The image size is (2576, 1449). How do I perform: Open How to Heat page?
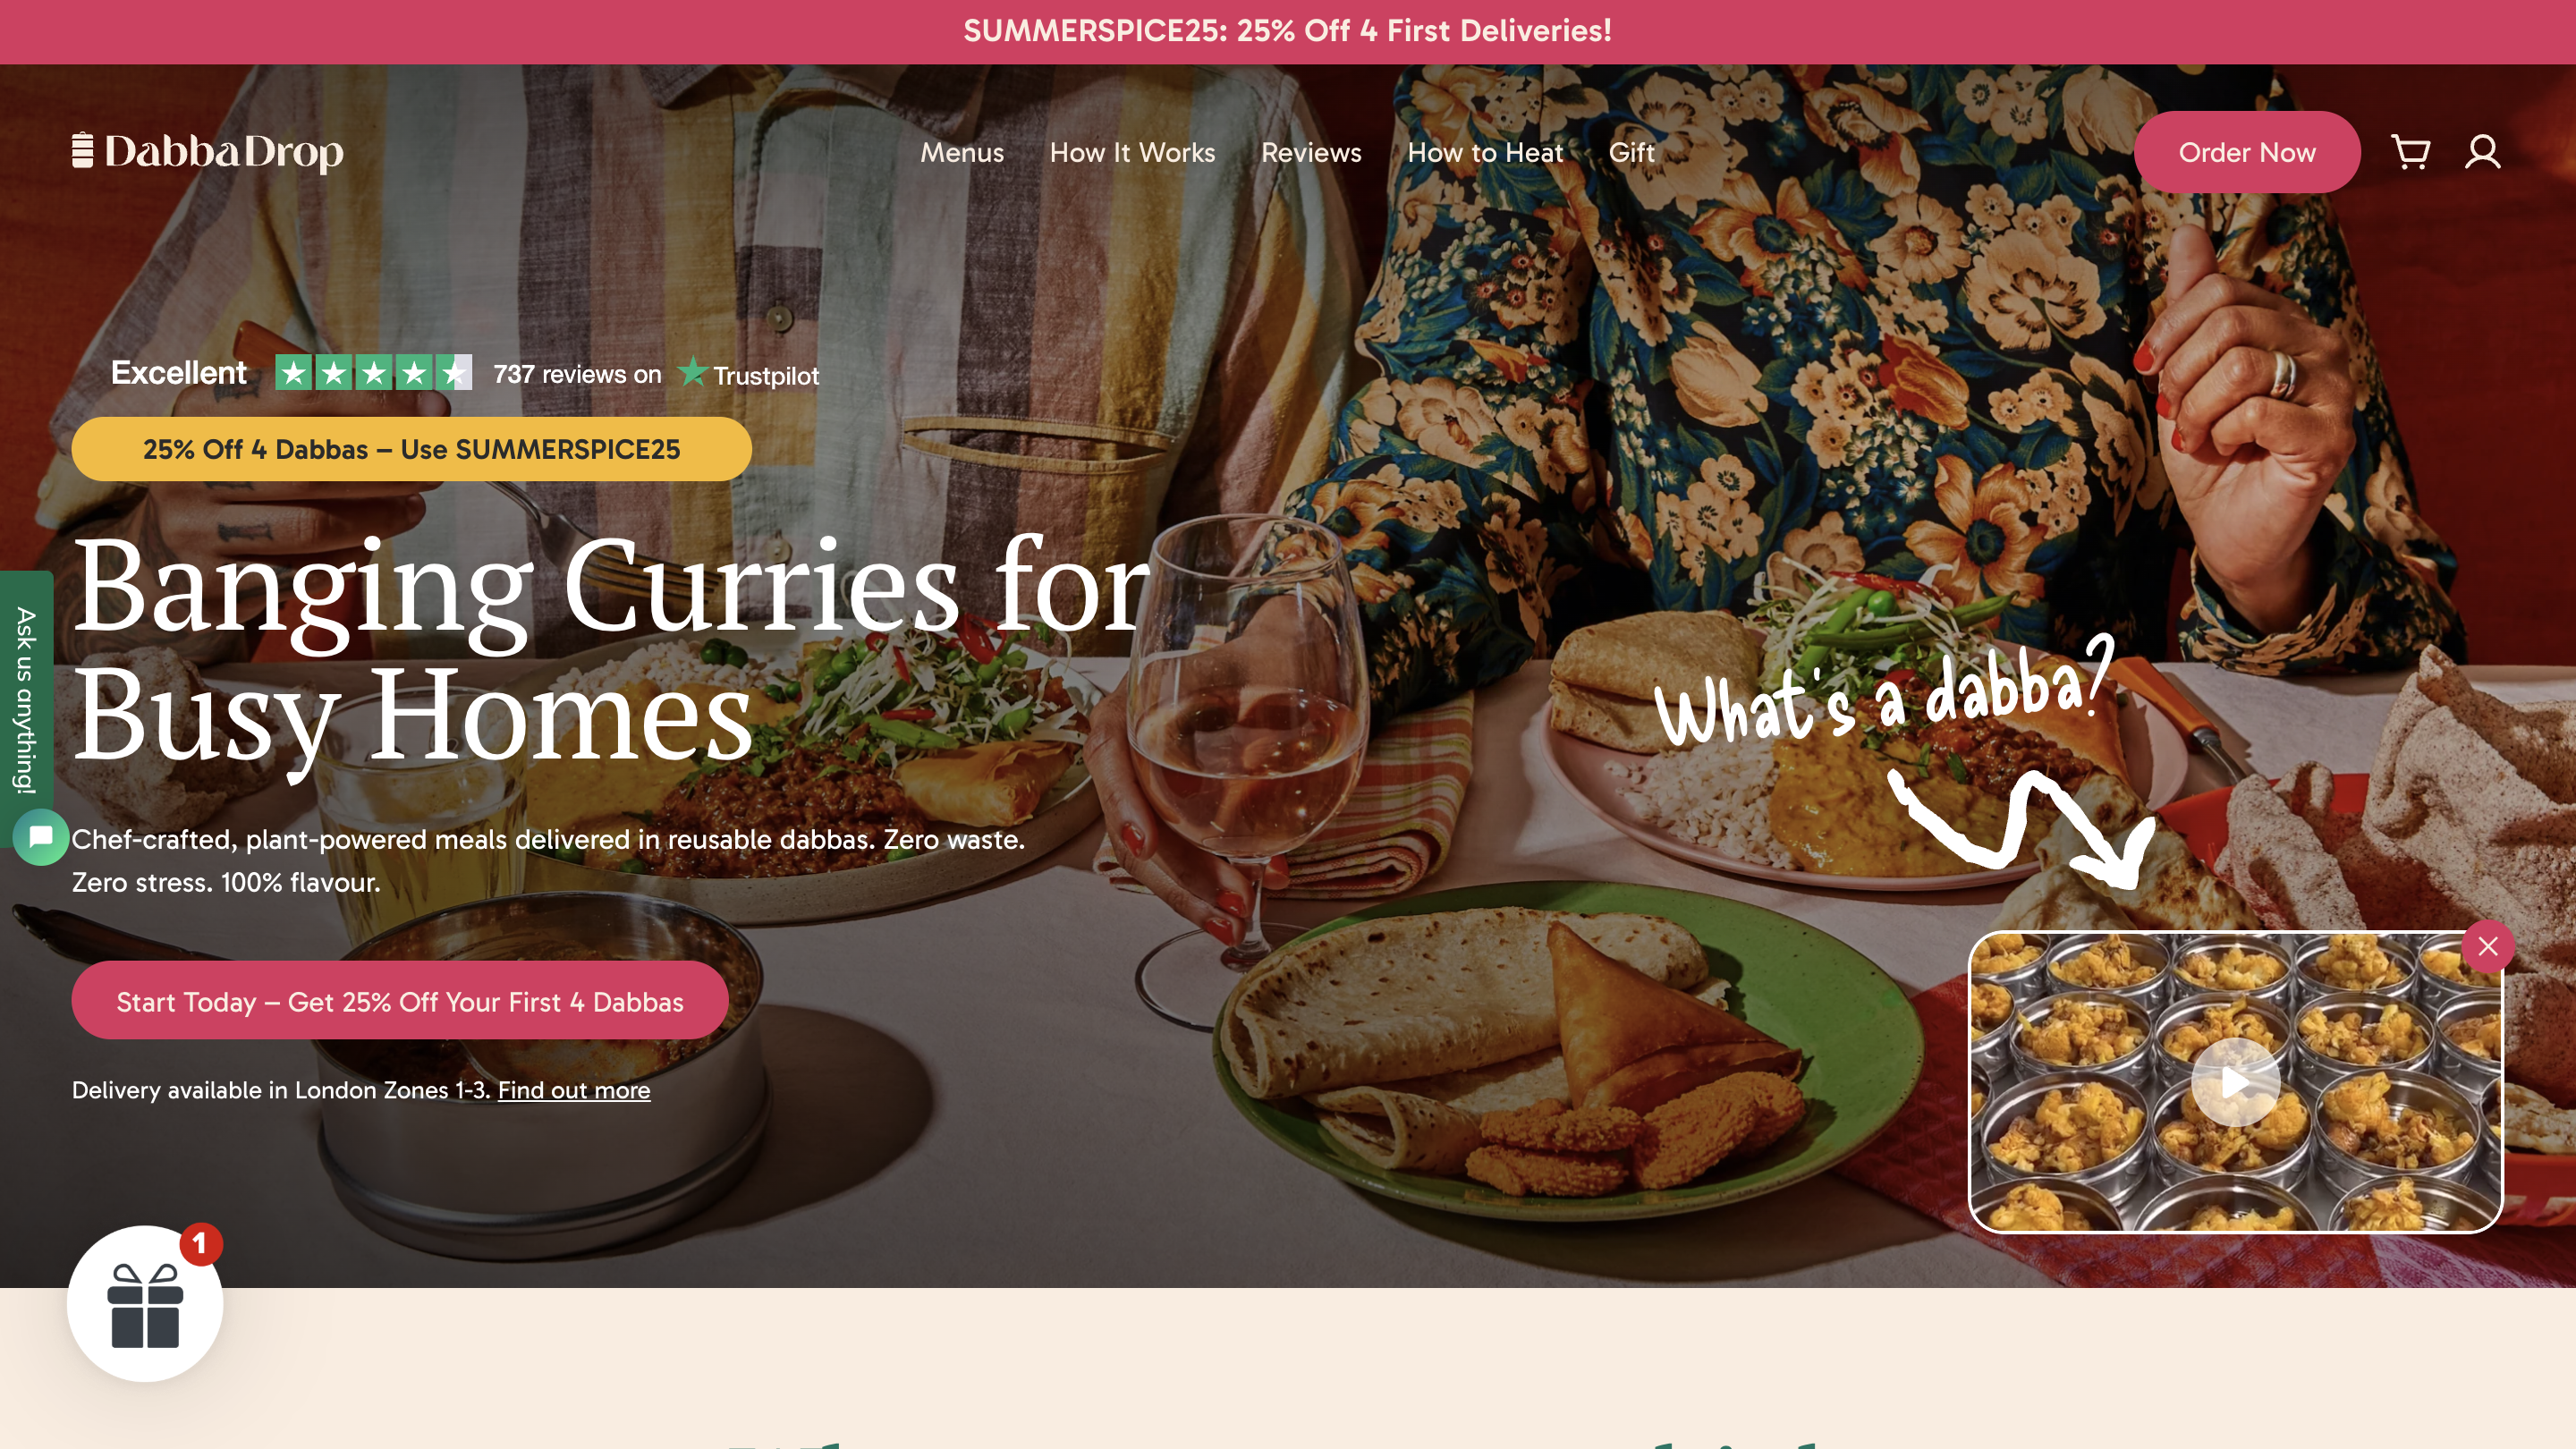(1485, 152)
